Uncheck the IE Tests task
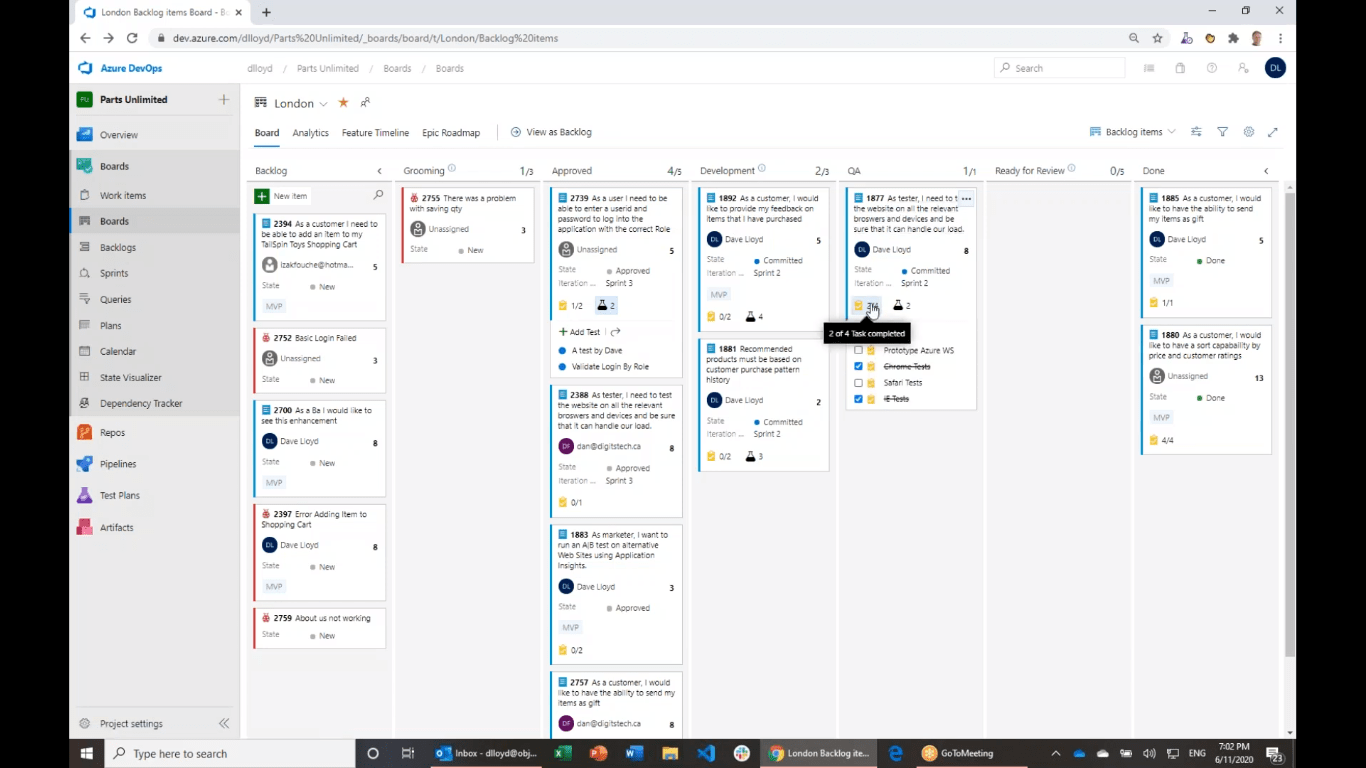The width and height of the screenshot is (1366, 768). click(858, 399)
